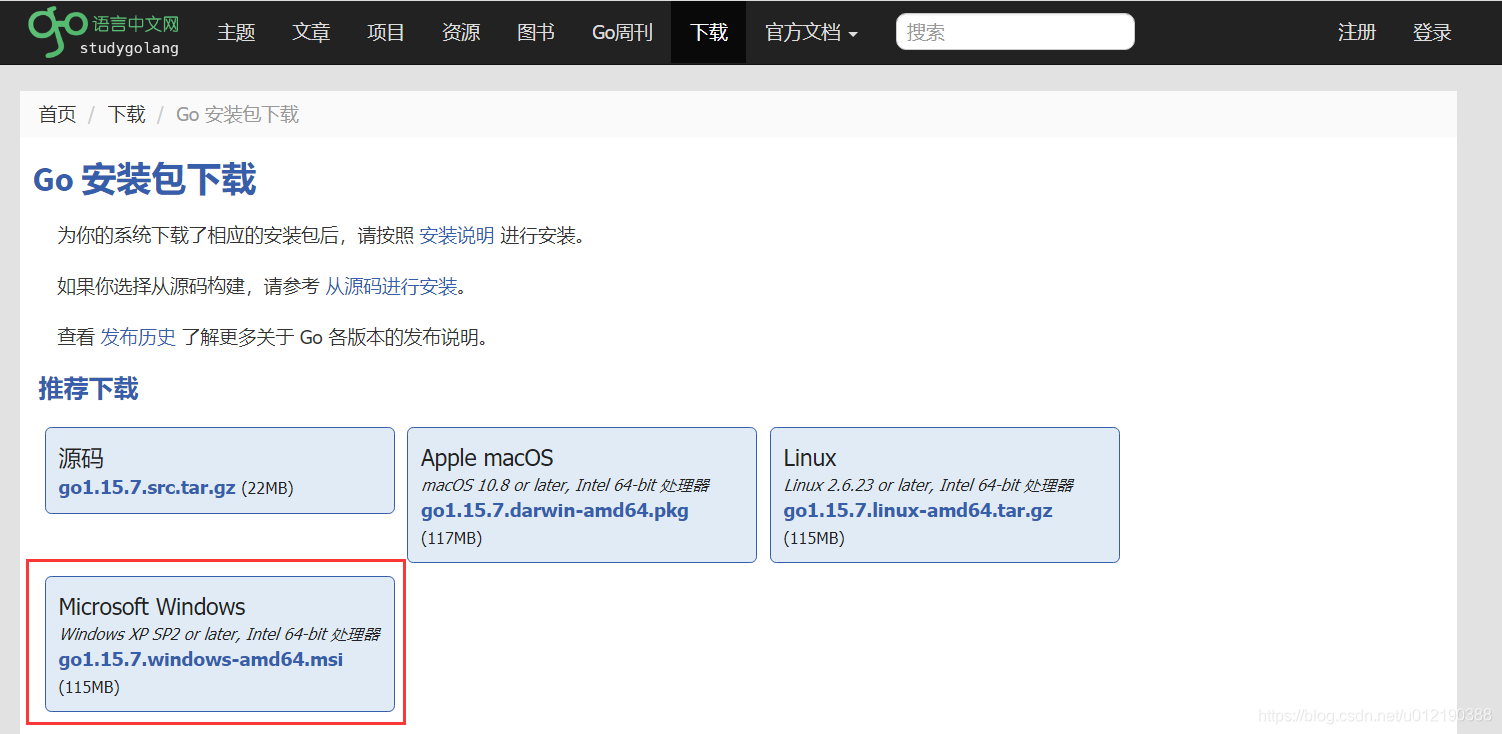Download go1.15.7.linux-amd64.tar.gz for Linux
Screen dimensions: 1502x734
(918, 510)
